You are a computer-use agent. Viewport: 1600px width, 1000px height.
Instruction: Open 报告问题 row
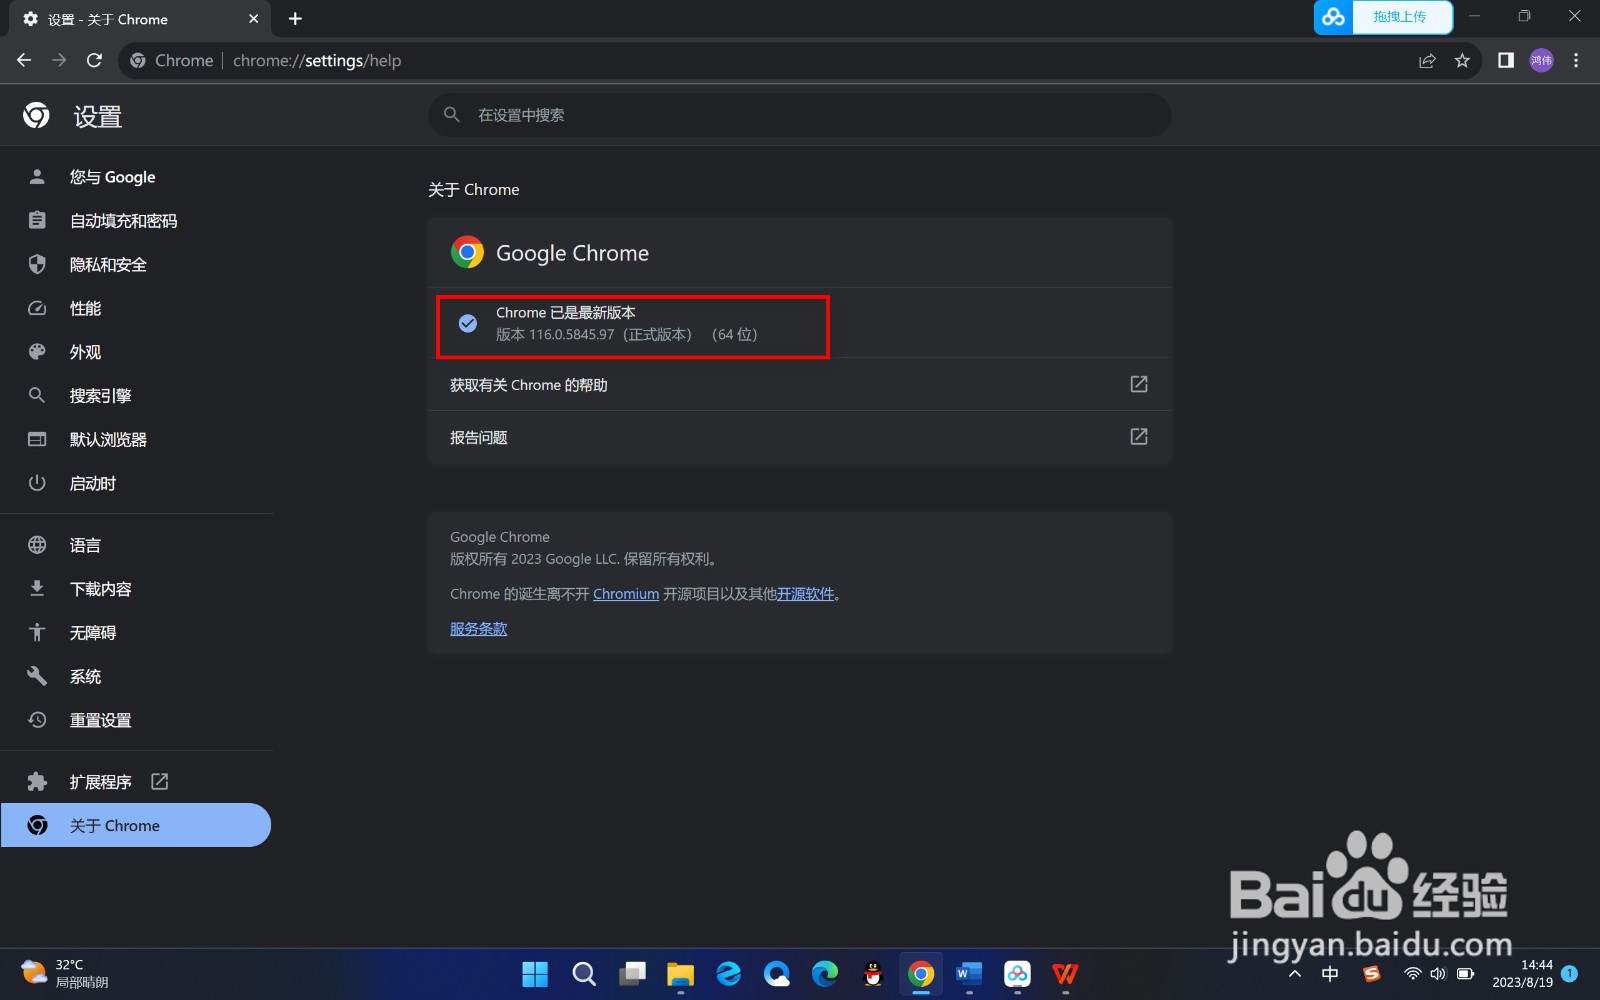click(x=799, y=438)
